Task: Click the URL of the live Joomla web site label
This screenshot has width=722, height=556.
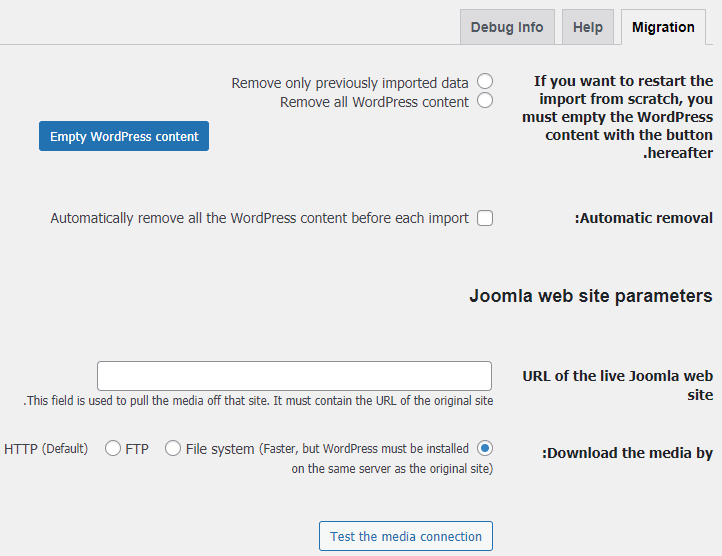Action: click(617, 385)
